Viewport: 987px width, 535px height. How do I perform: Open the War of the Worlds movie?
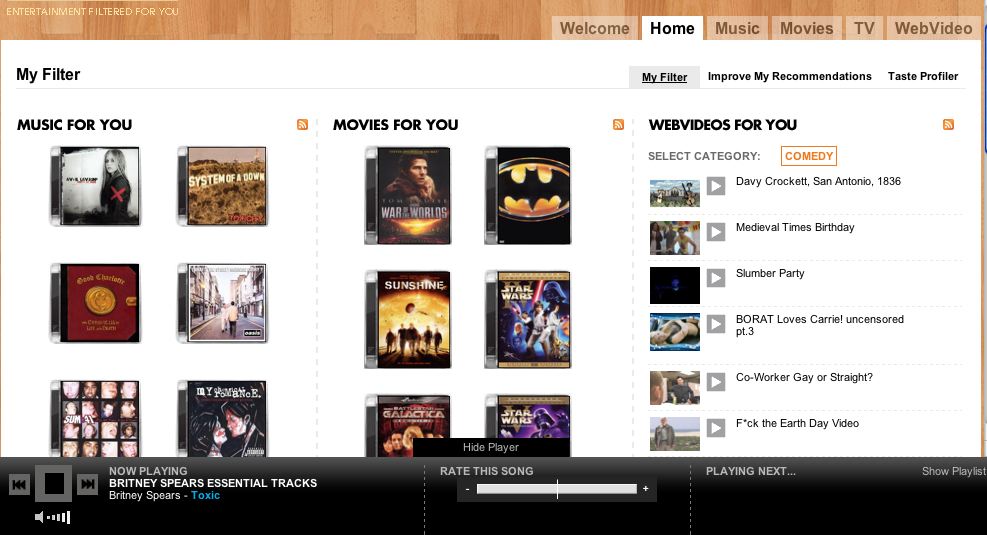[x=408, y=195]
